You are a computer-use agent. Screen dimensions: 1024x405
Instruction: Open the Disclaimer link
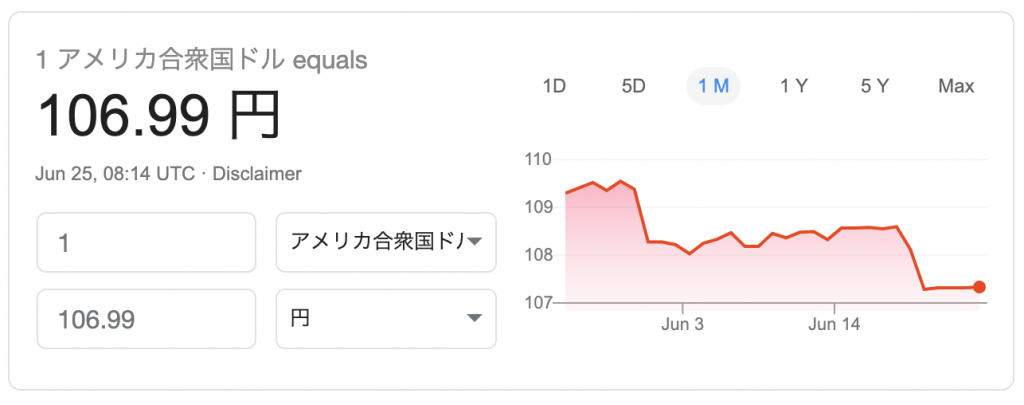(257, 174)
